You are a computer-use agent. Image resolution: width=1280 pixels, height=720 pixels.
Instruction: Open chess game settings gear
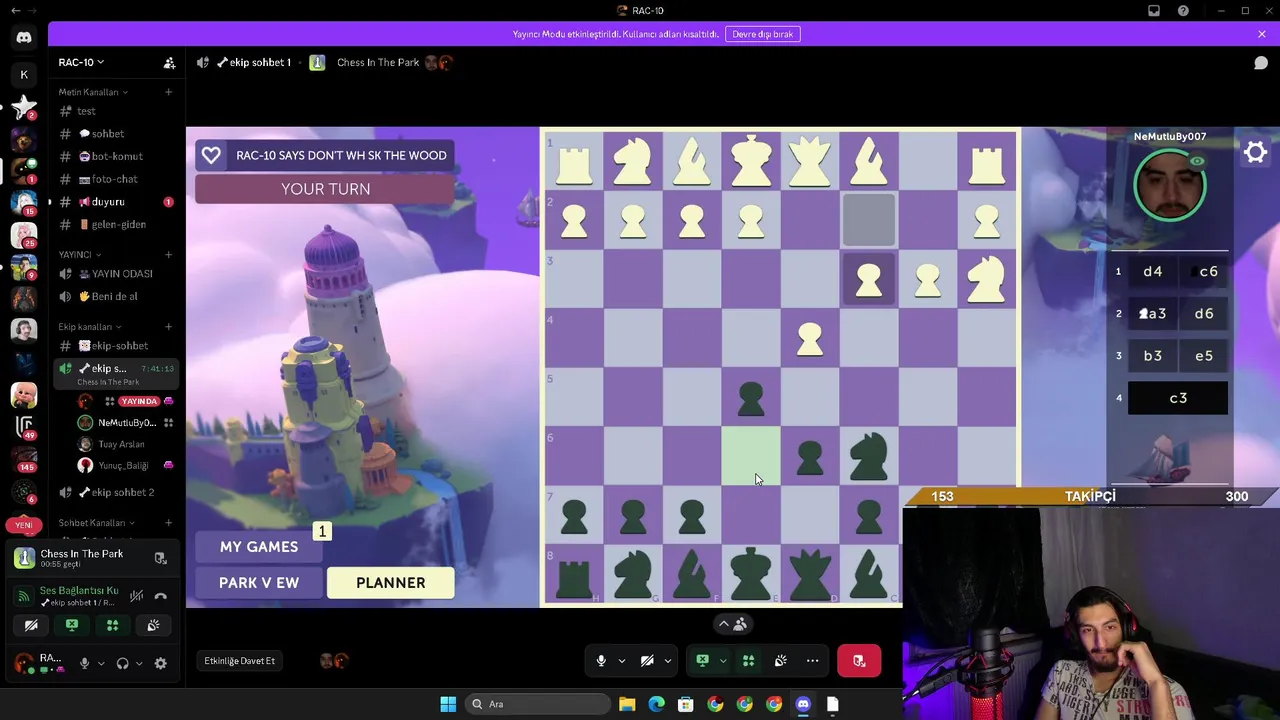(1255, 153)
